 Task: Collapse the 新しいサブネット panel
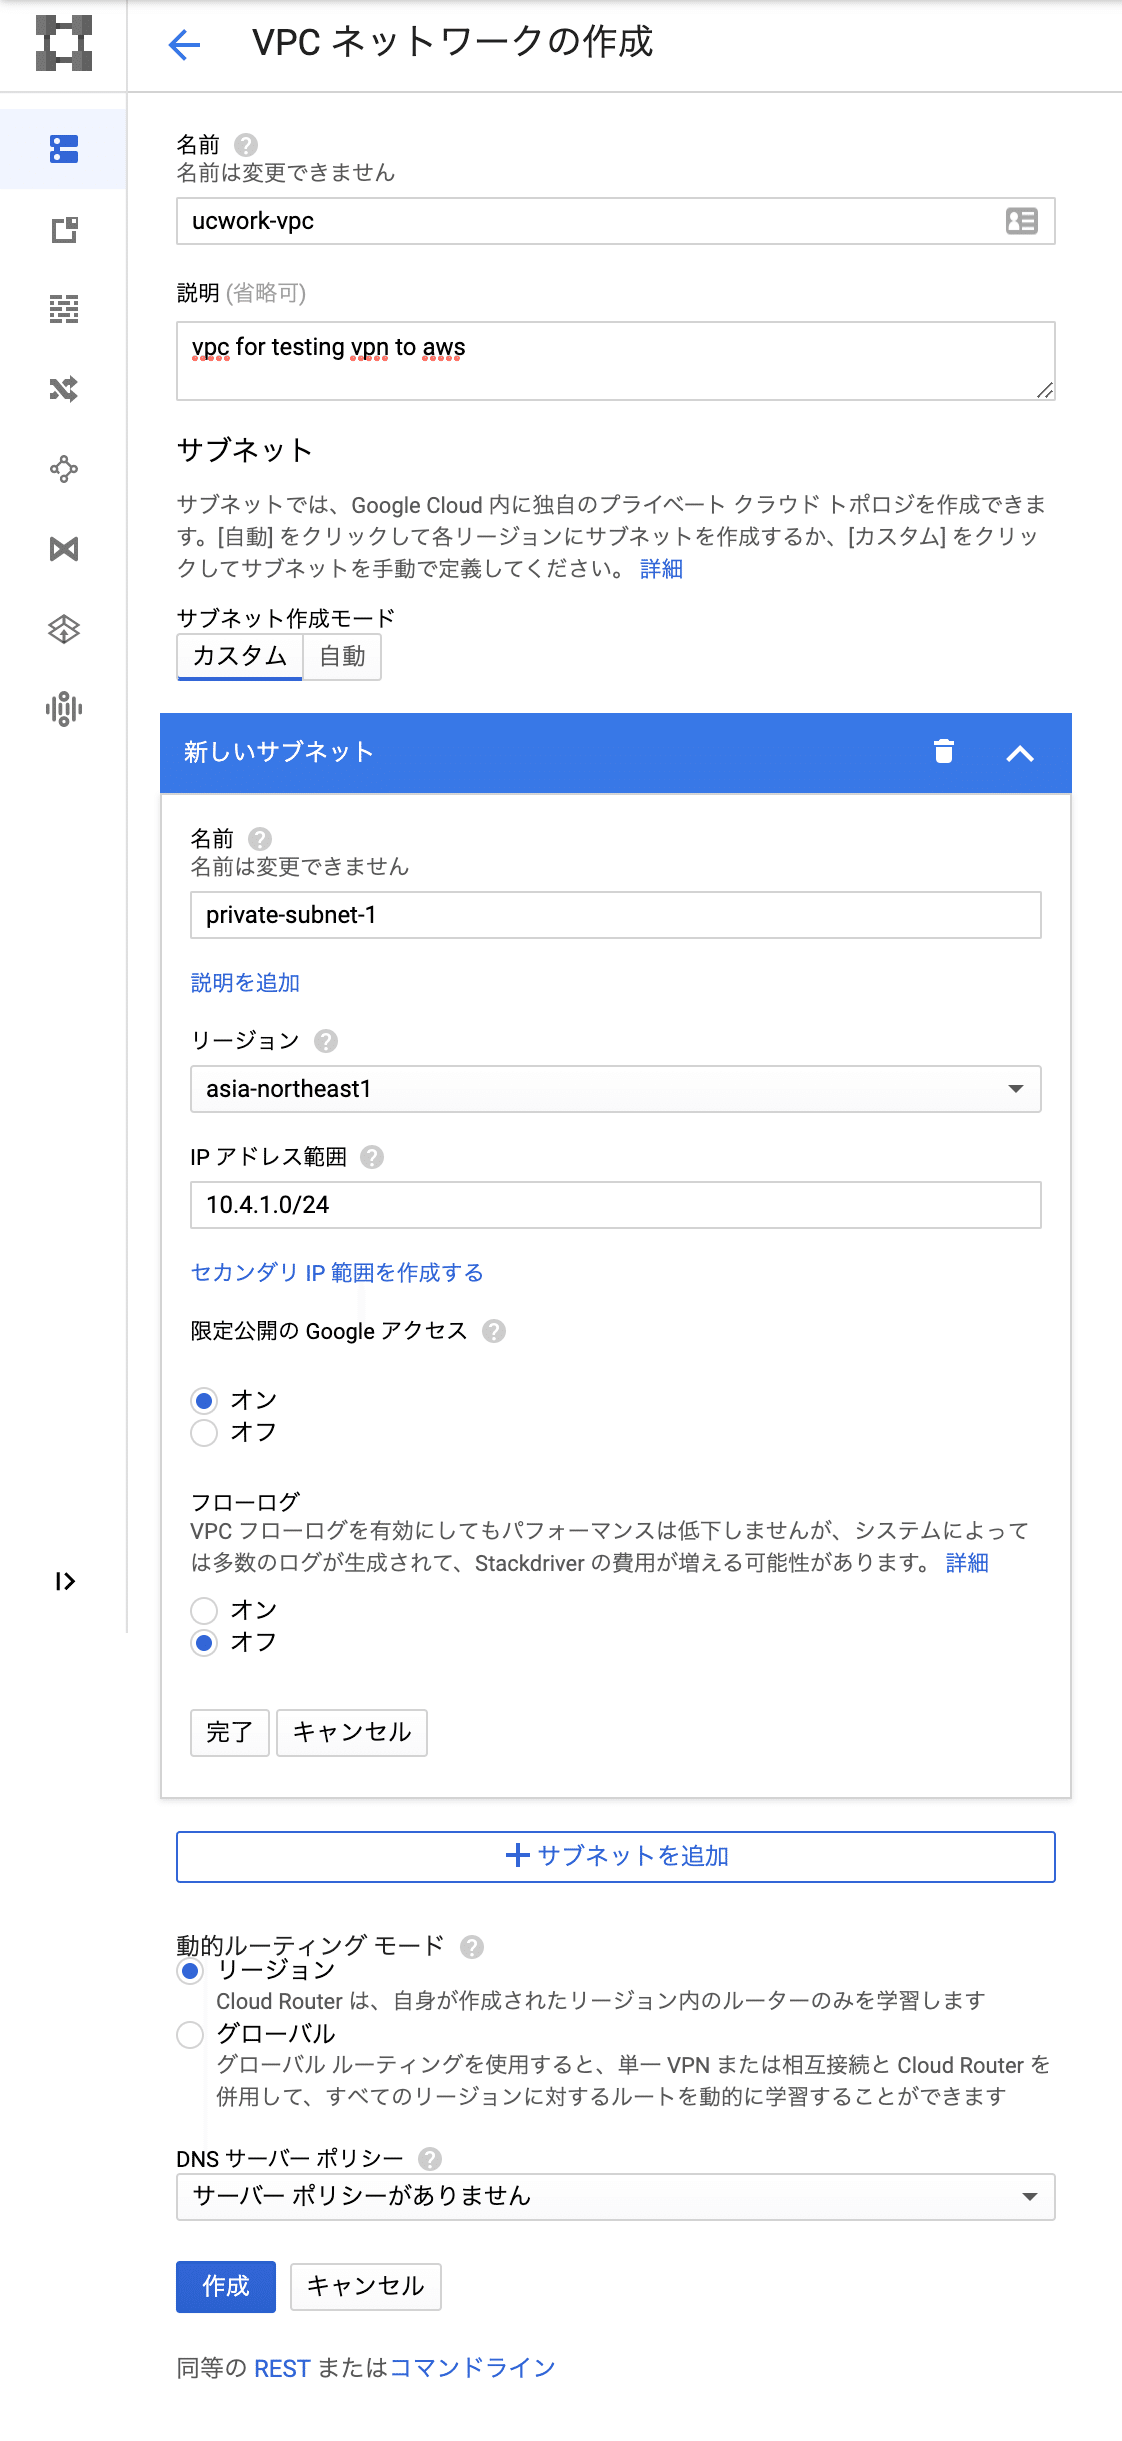point(1020,753)
